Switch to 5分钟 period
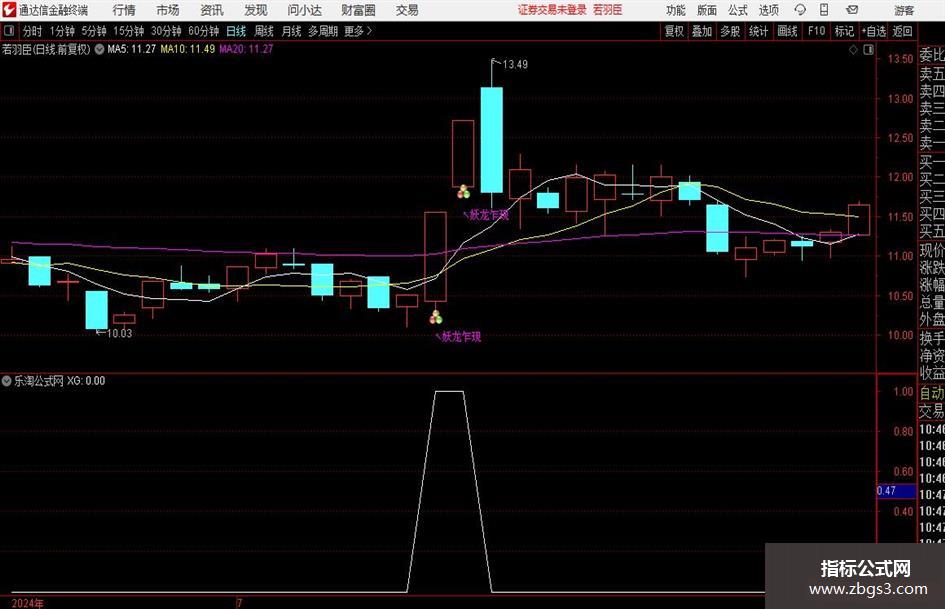This screenshot has width=945, height=609. (x=94, y=31)
